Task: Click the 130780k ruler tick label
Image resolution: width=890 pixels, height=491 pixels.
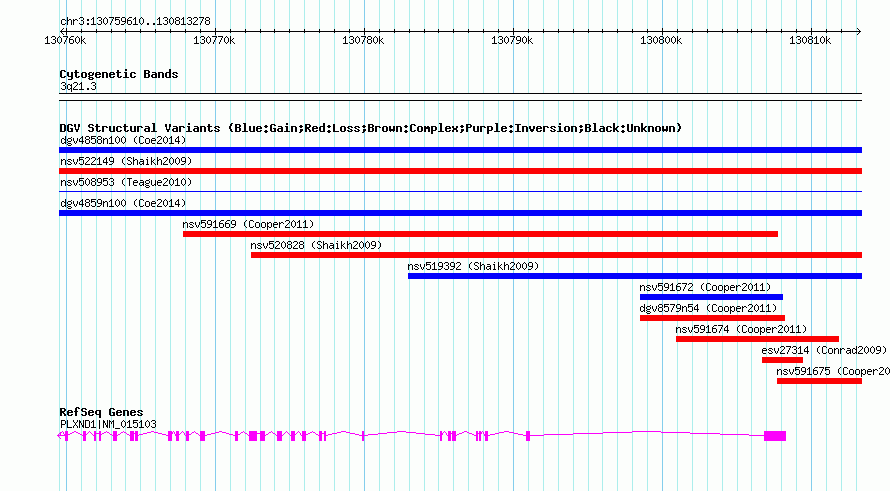Action: tap(363, 40)
